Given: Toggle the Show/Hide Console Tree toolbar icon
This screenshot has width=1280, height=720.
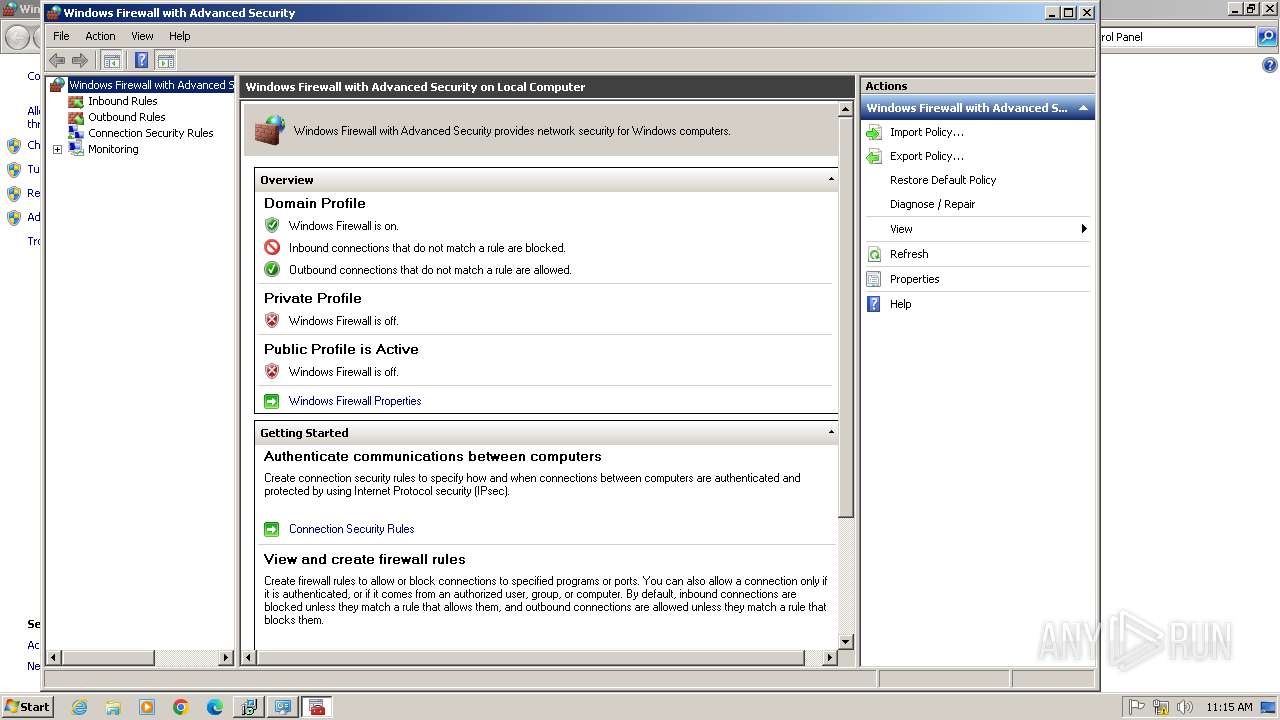Looking at the screenshot, I should [112, 60].
